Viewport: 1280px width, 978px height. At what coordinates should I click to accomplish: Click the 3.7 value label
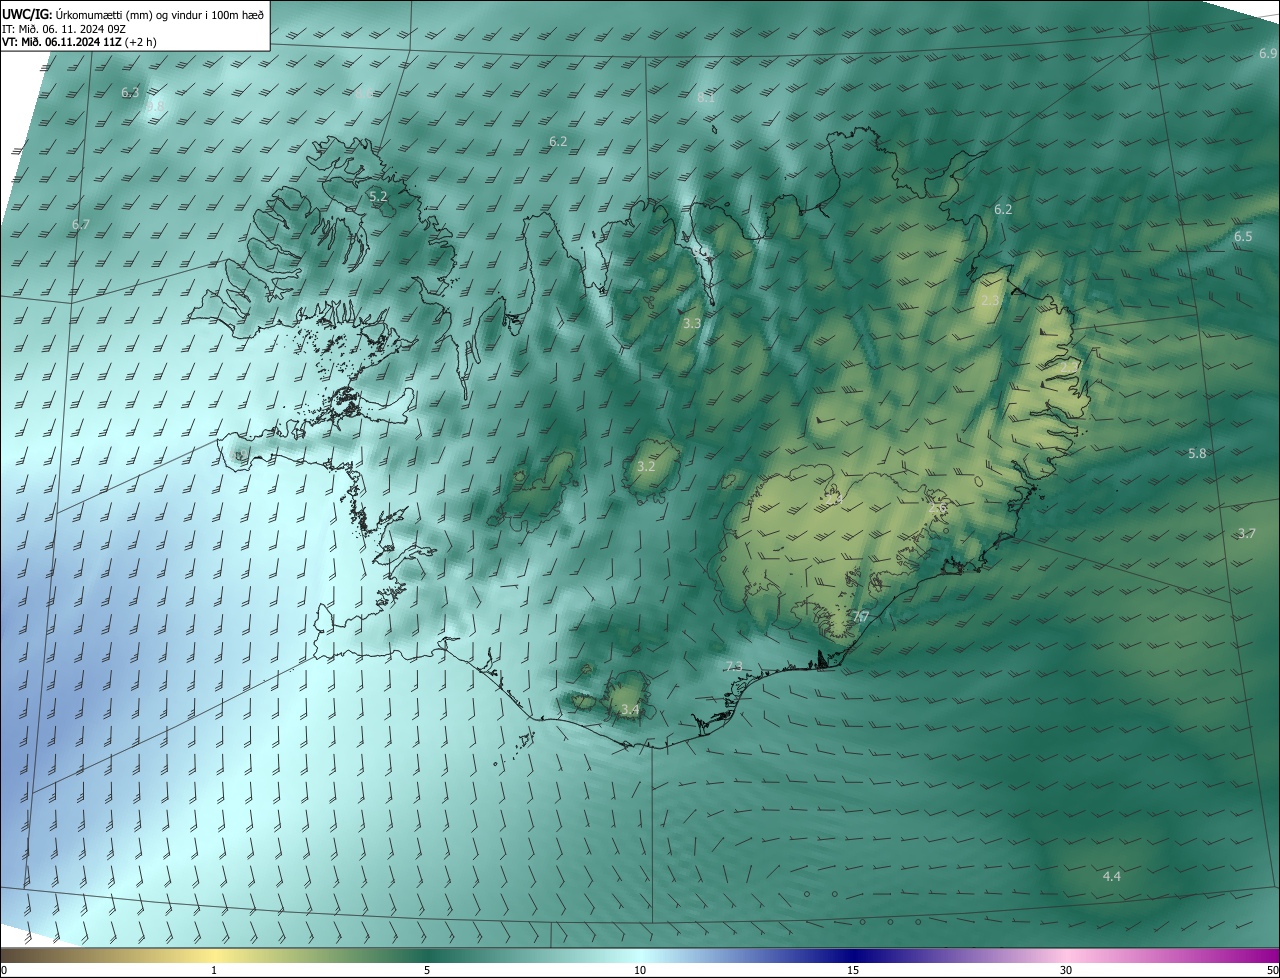pos(1246,534)
